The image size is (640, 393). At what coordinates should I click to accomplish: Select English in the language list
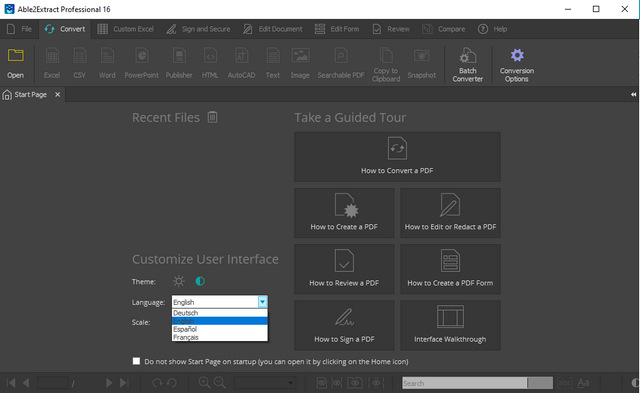pyautogui.click(x=220, y=321)
